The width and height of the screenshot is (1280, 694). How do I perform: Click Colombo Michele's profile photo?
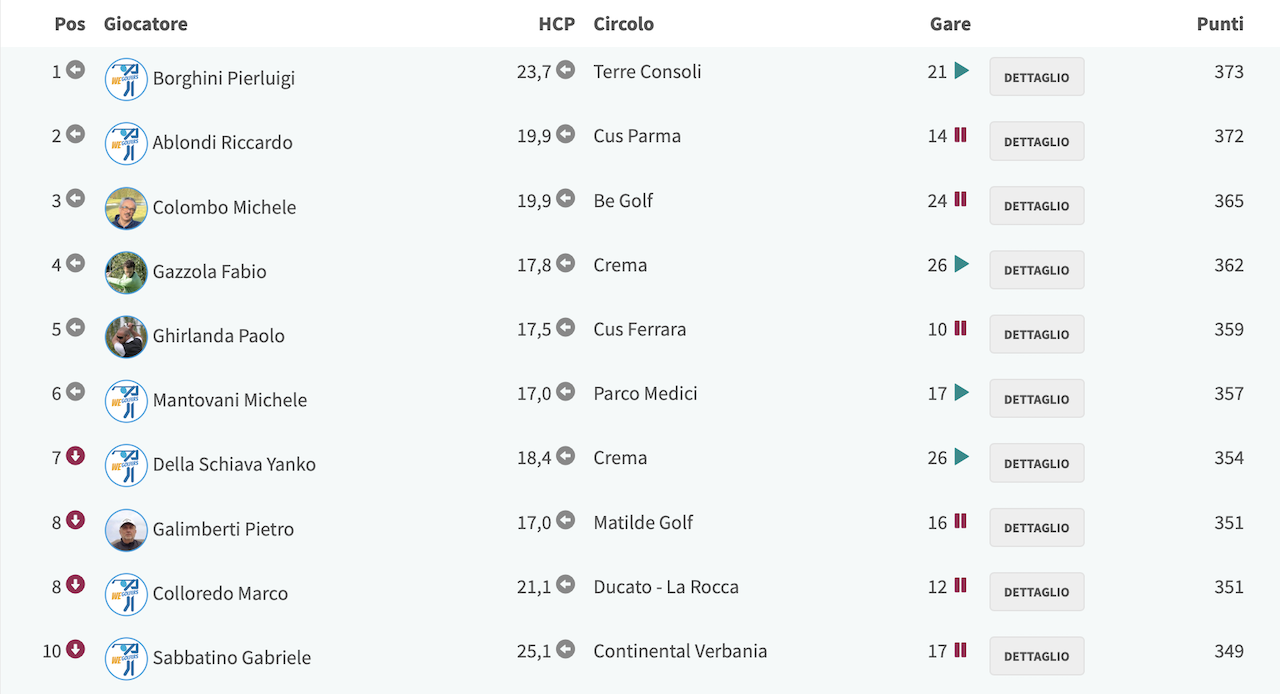pyautogui.click(x=126, y=208)
